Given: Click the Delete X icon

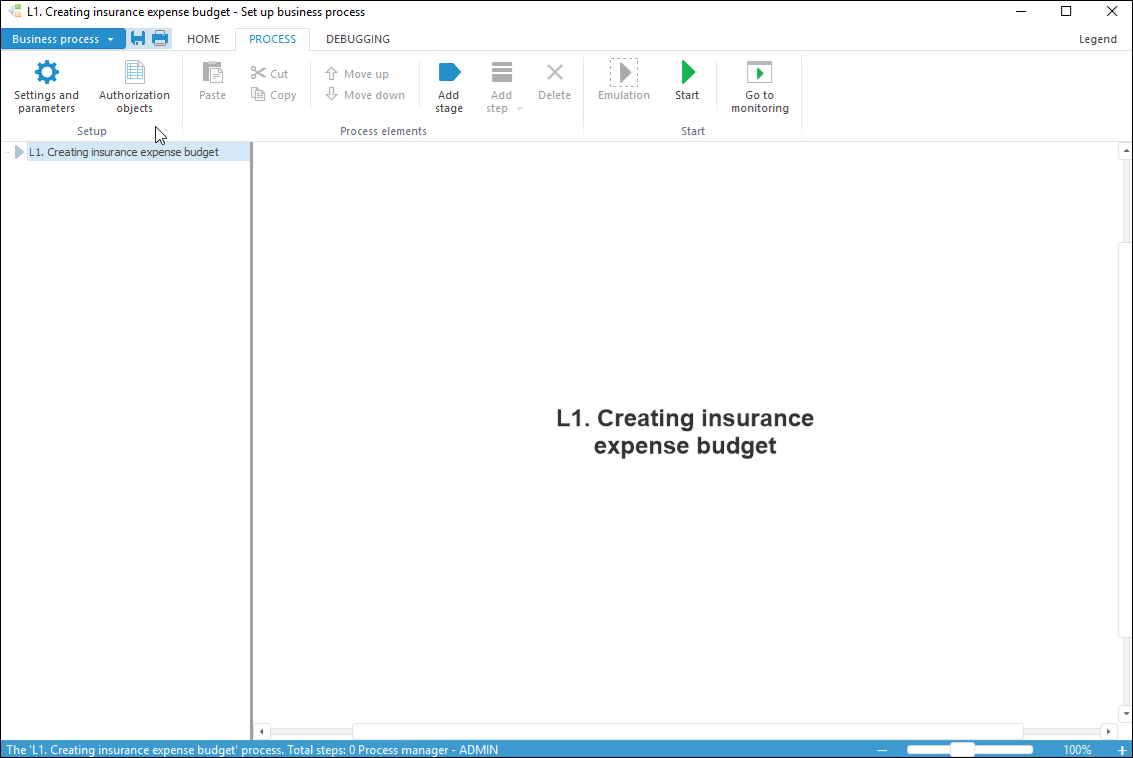Looking at the screenshot, I should coord(554,73).
